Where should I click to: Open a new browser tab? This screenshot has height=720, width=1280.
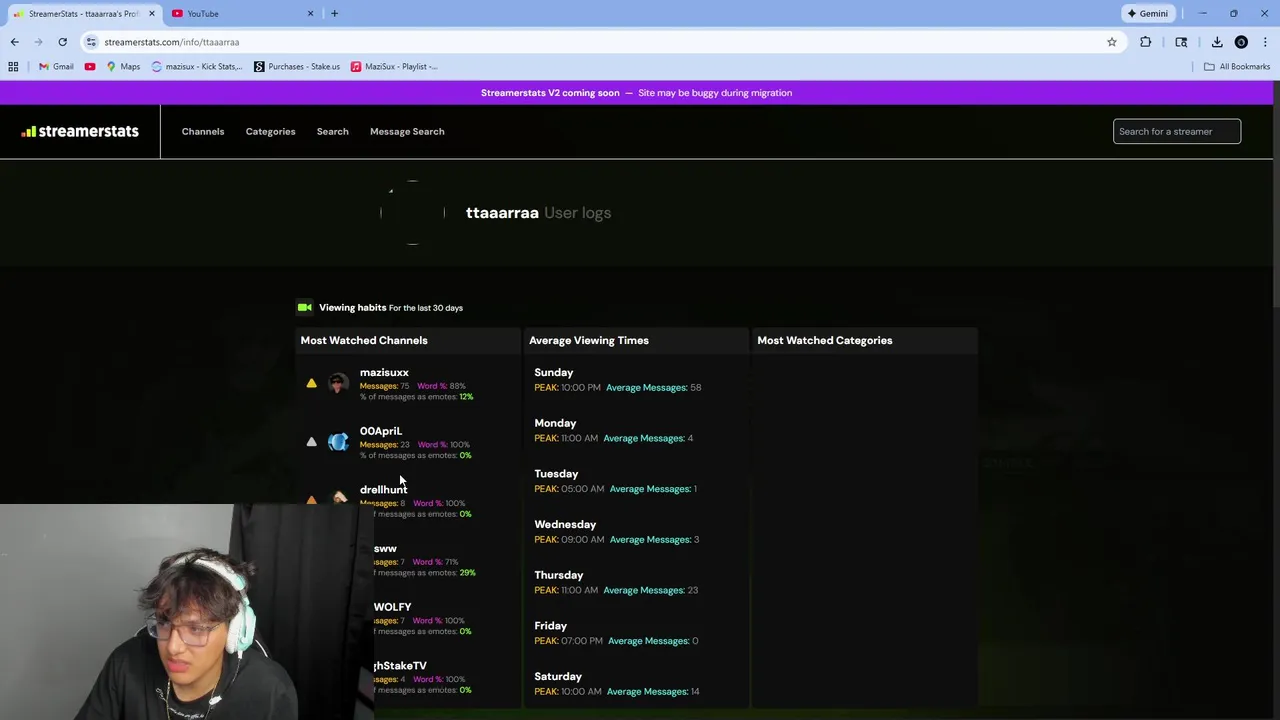334,13
